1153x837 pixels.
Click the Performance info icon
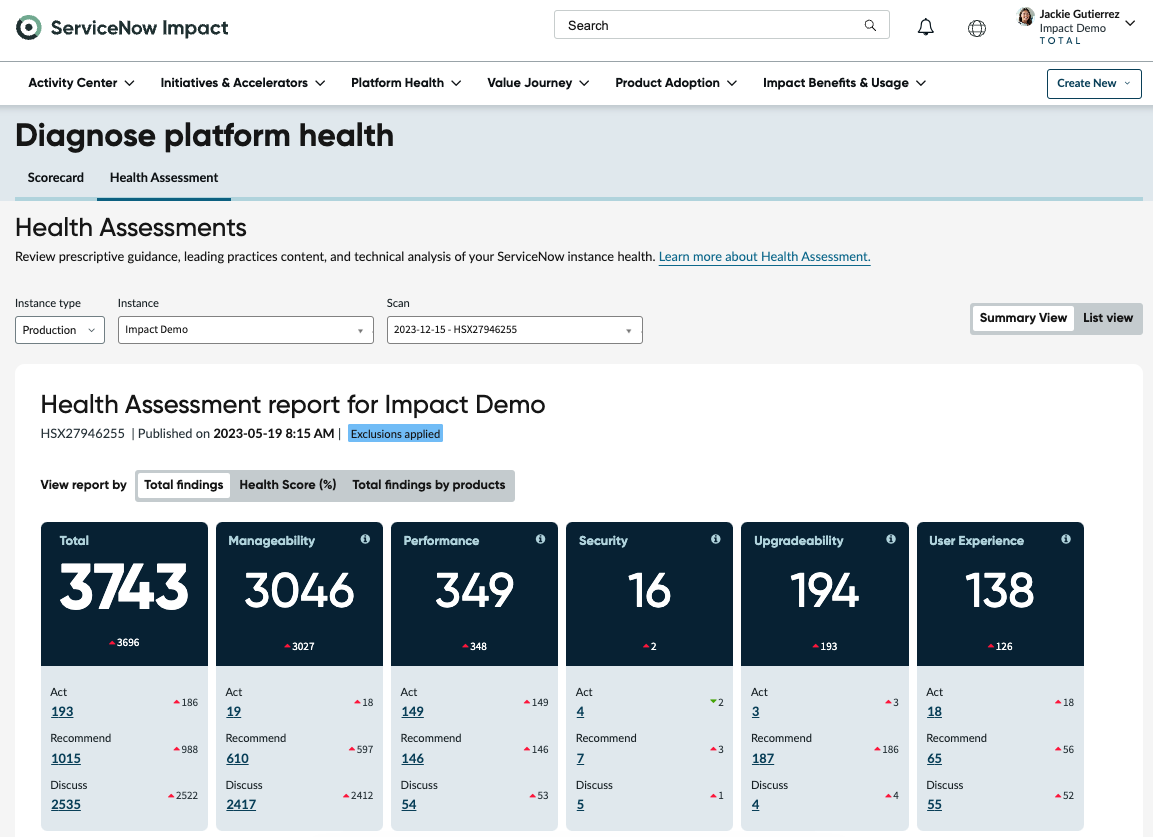click(540, 539)
